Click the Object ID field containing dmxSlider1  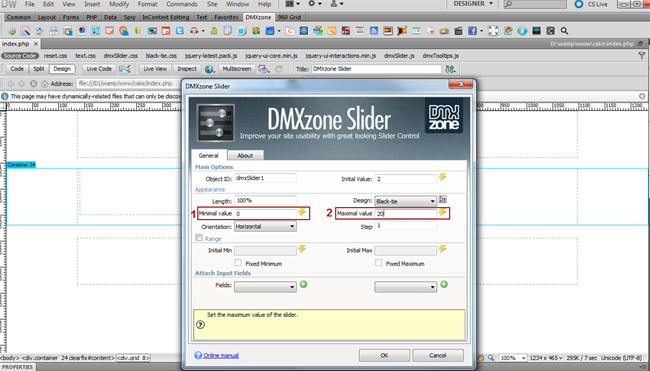pos(265,178)
